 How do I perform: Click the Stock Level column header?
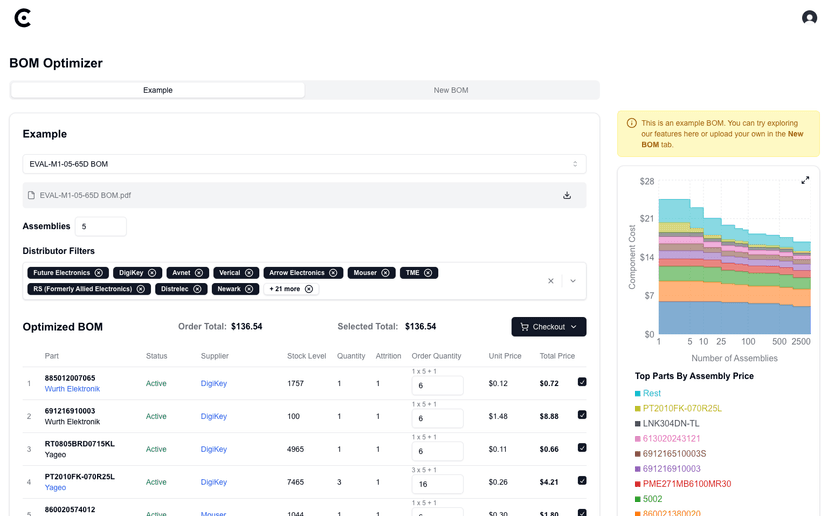coord(307,356)
